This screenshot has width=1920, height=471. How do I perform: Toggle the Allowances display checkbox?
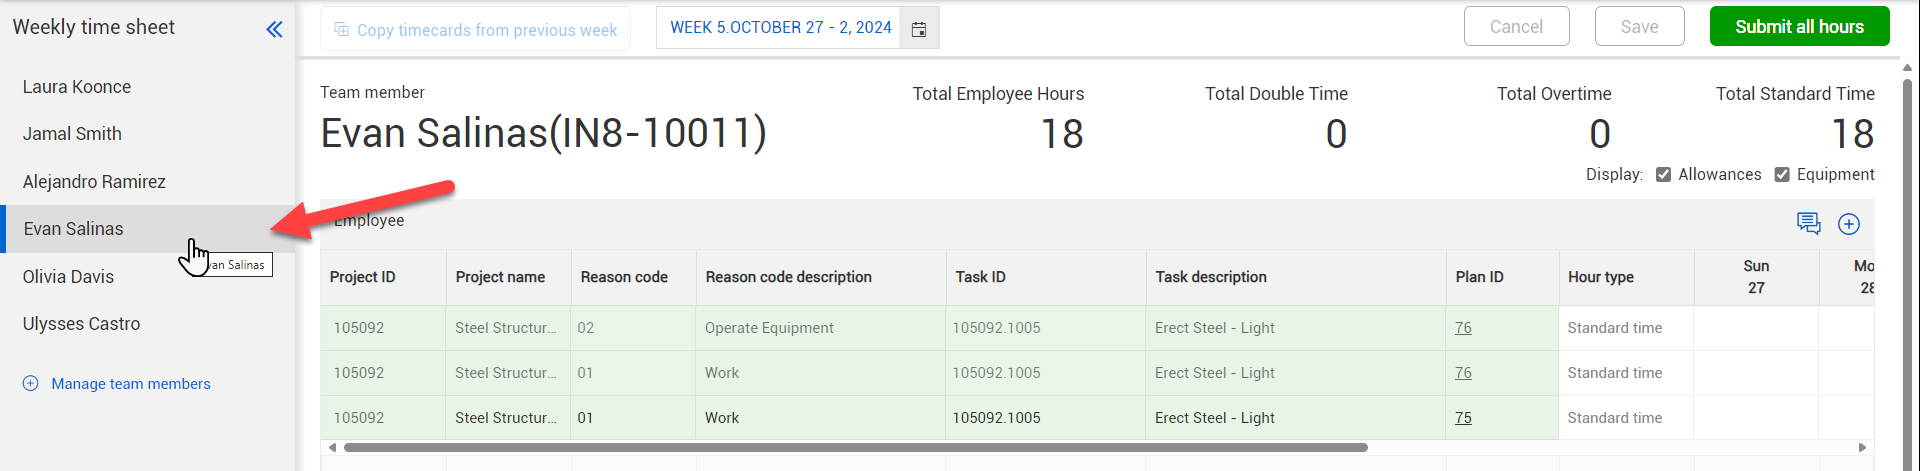pyautogui.click(x=1663, y=175)
